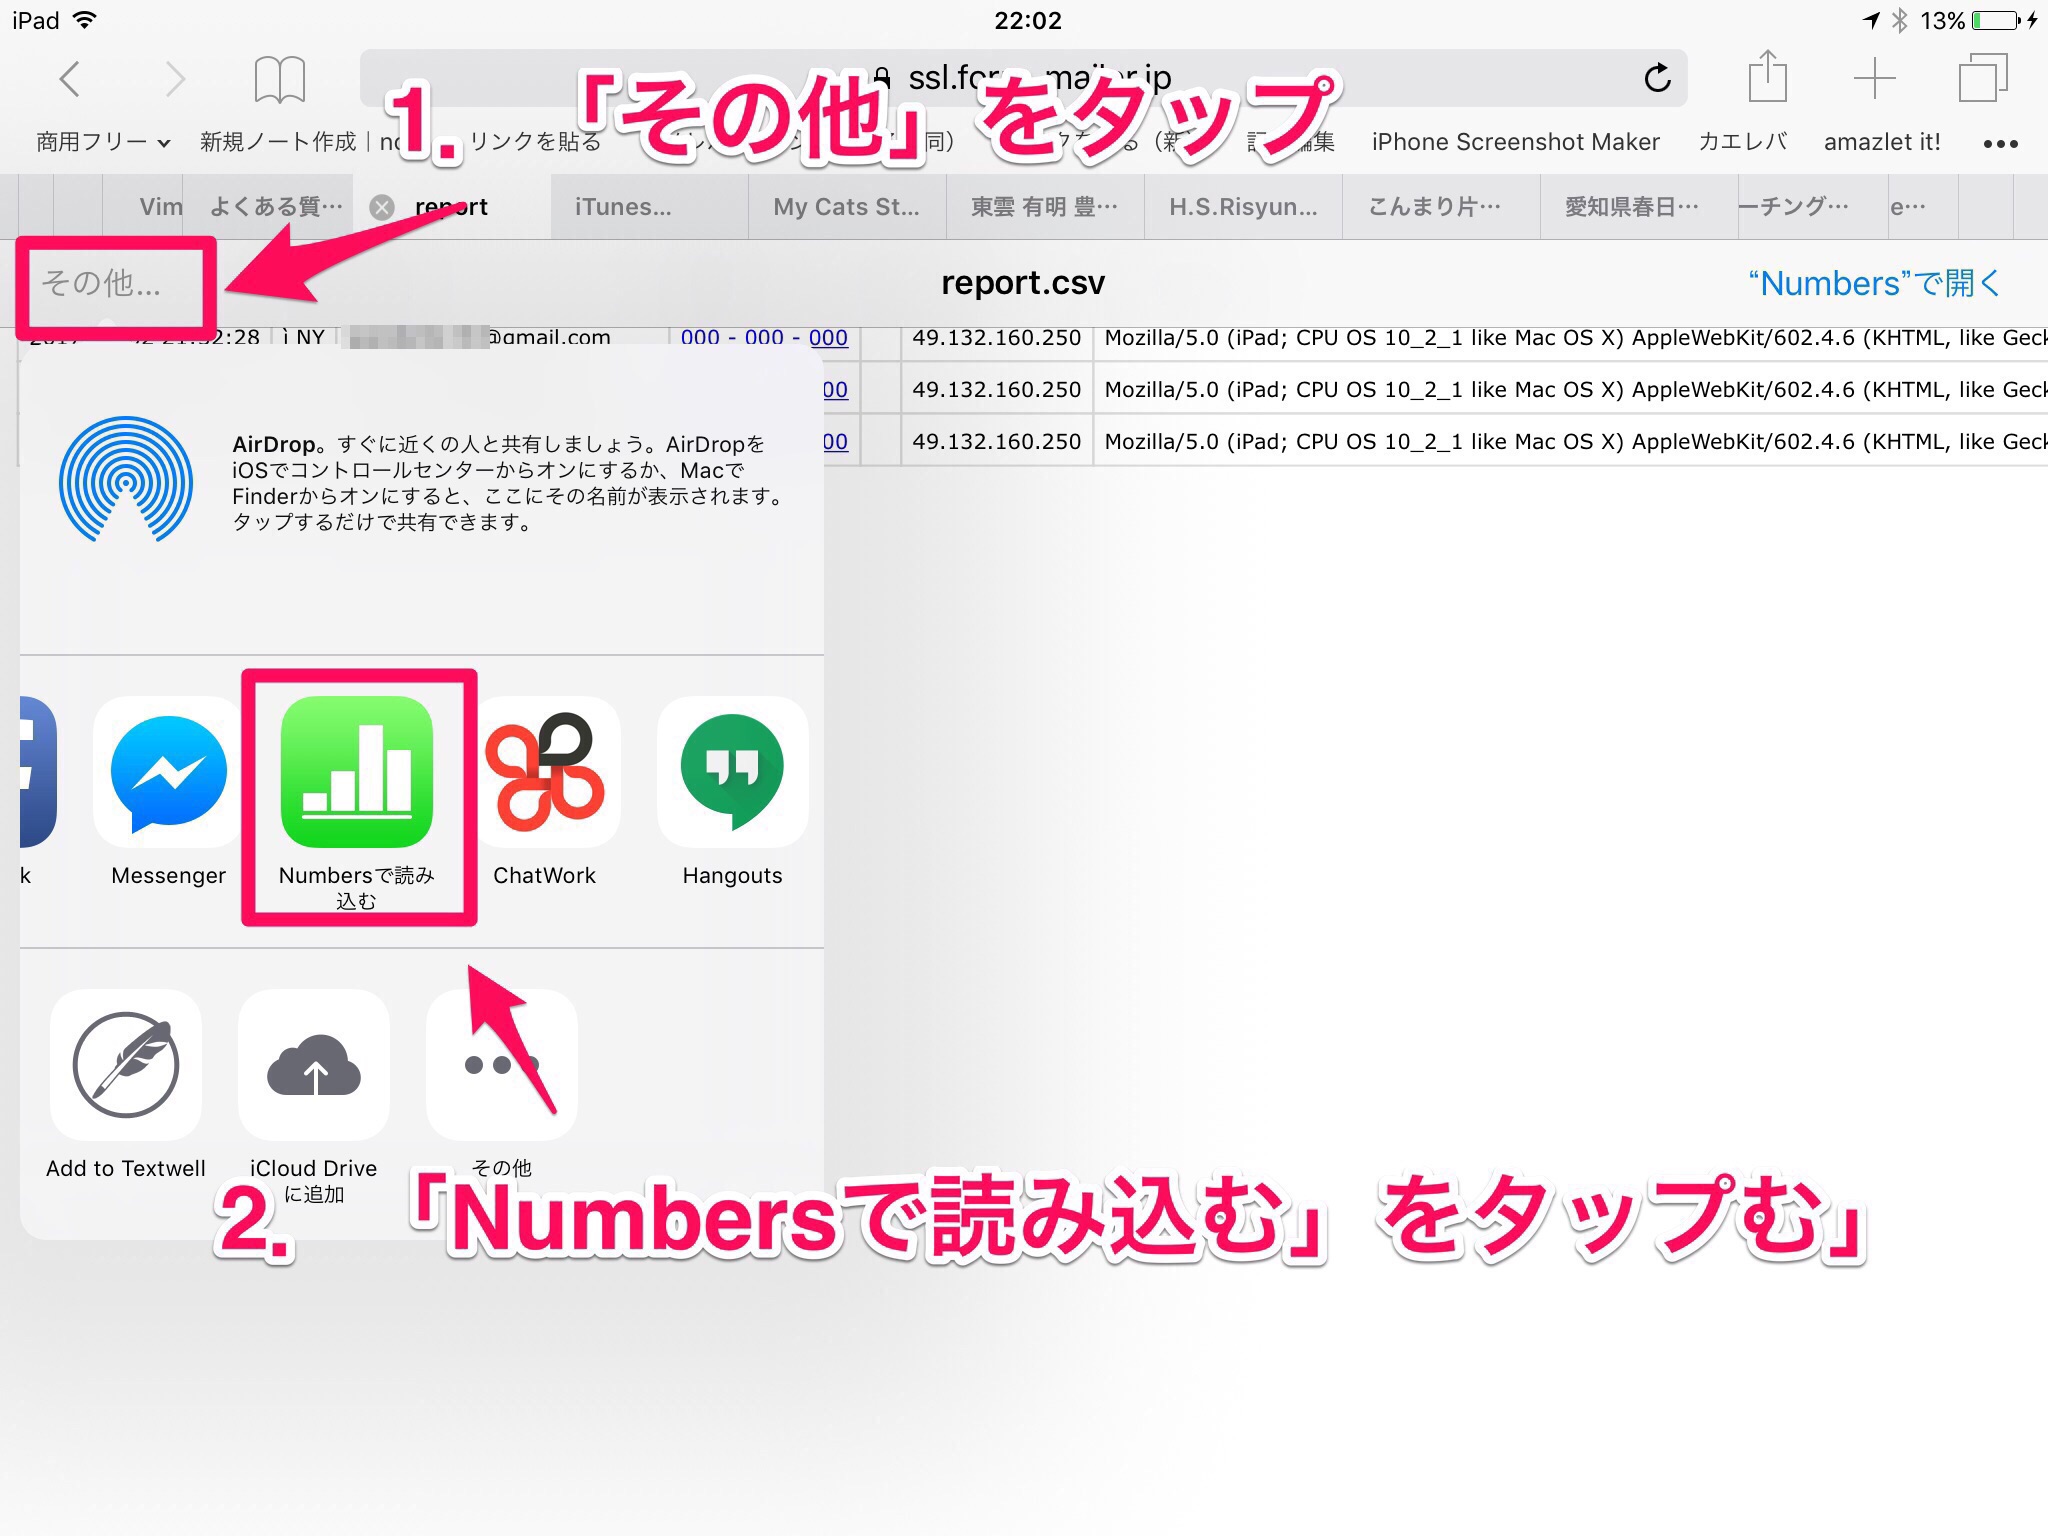Expand the 商用フリー bookmarks folder
This screenshot has width=2048, height=1536.
pos(102,142)
